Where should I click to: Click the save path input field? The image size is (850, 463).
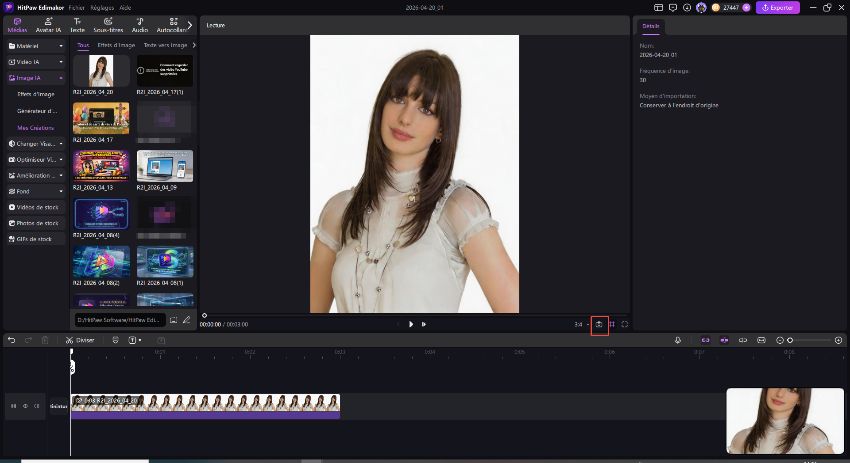(x=119, y=320)
